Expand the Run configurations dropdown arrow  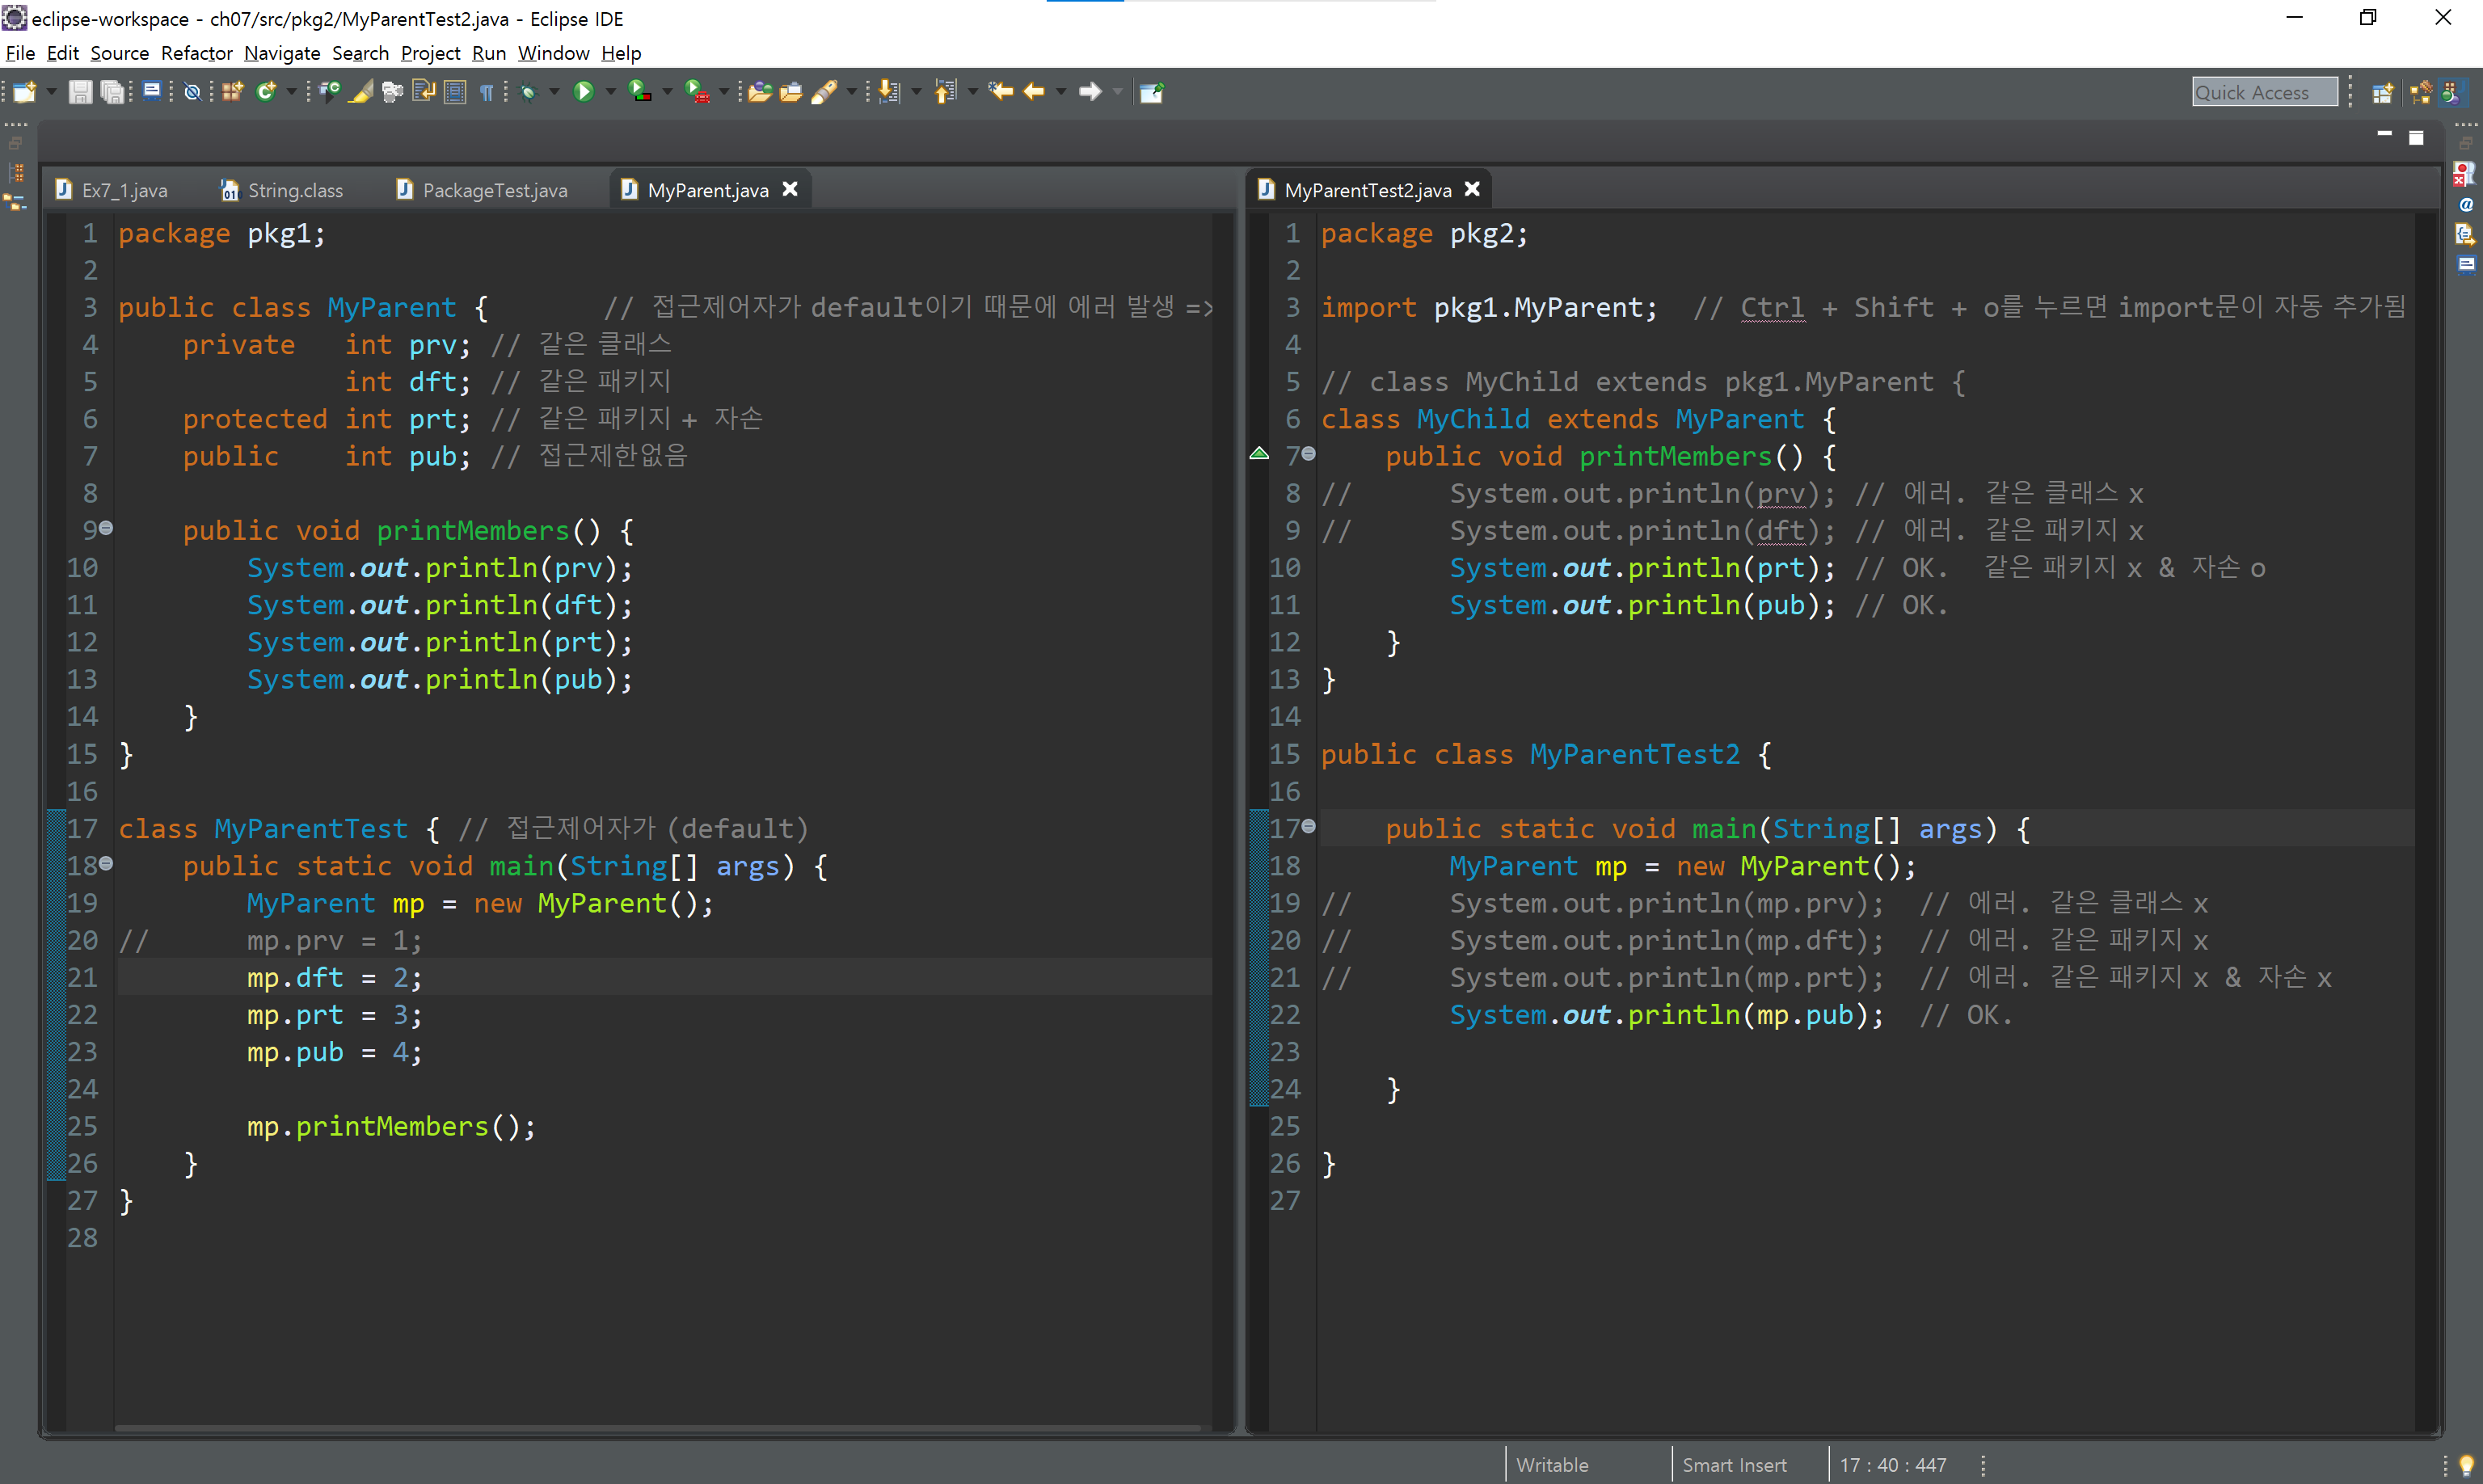click(610, 92)
